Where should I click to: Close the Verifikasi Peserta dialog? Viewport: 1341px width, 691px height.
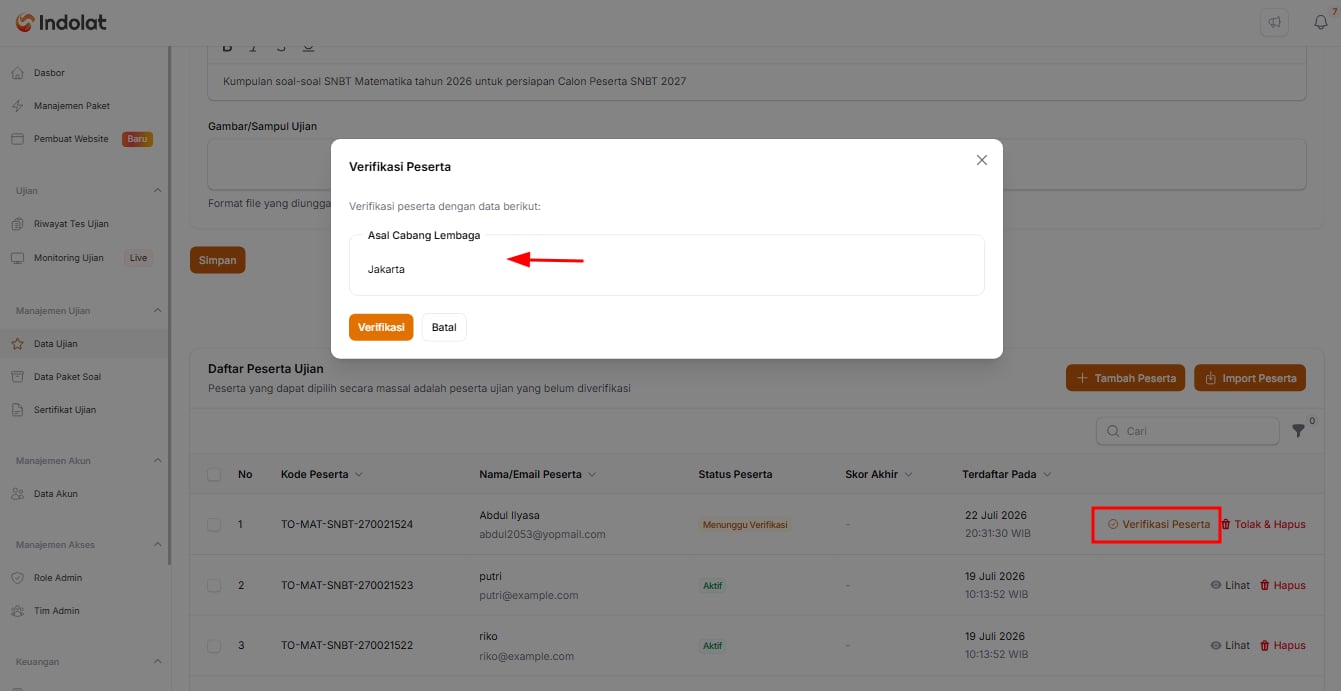click(x=982, y=160)
